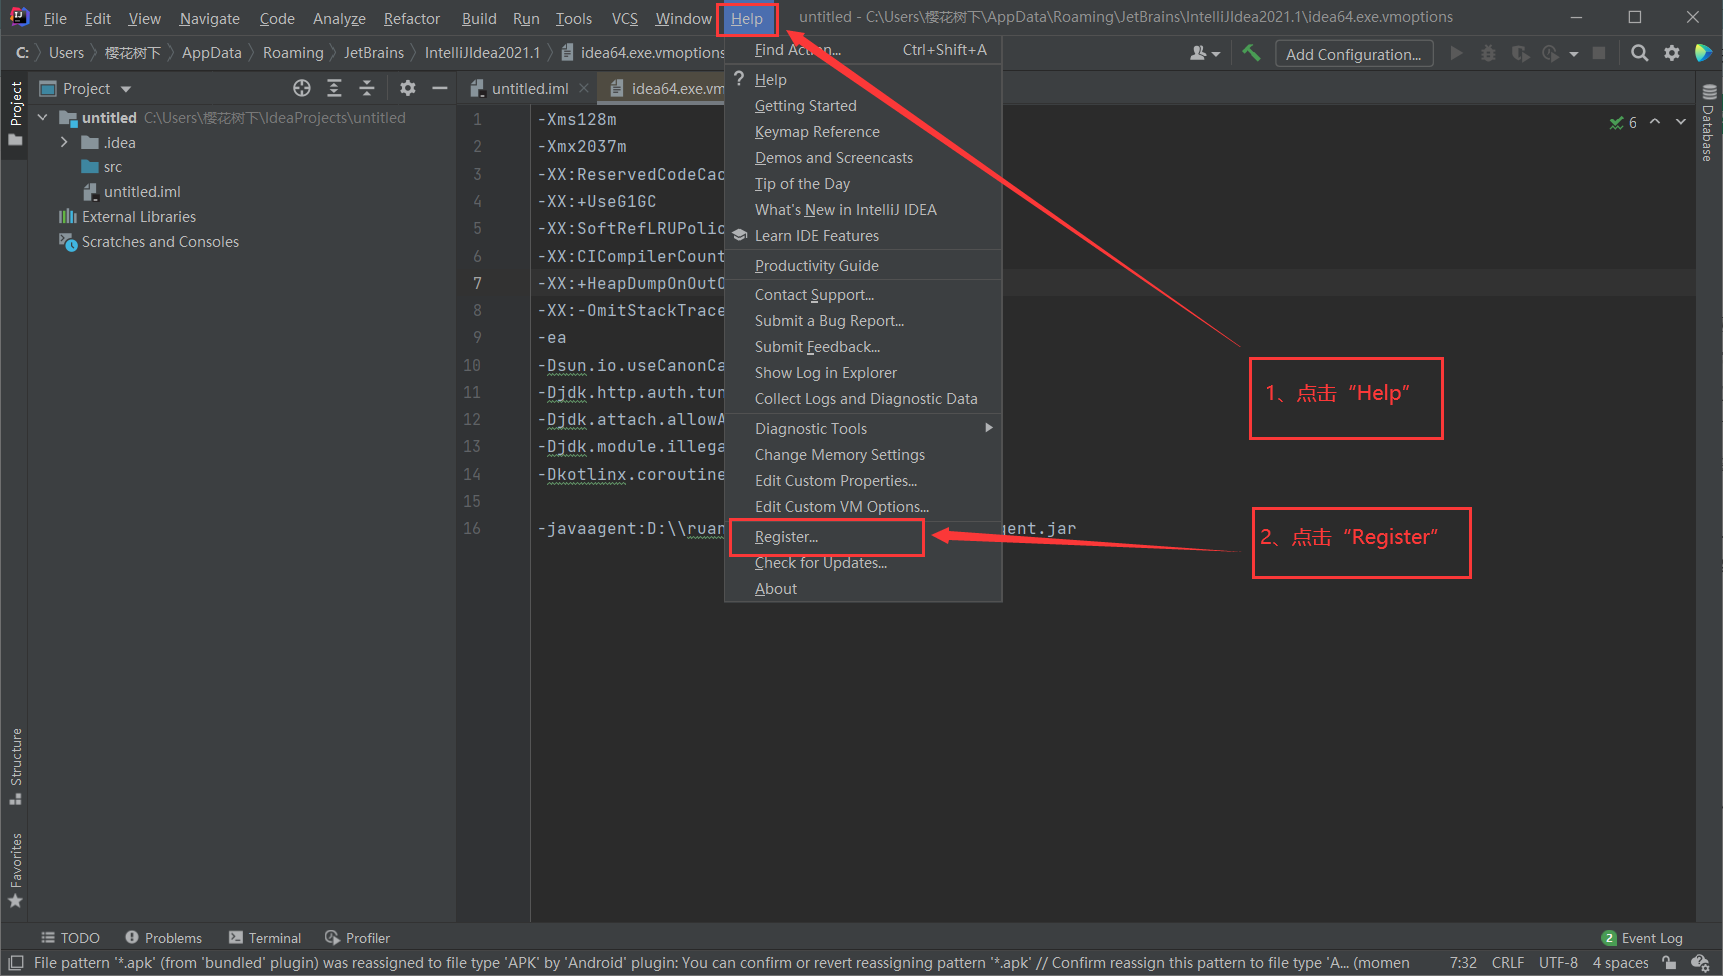
Task: Open the run options dropdown arrow in toolbar
Action: [1574, 54]
